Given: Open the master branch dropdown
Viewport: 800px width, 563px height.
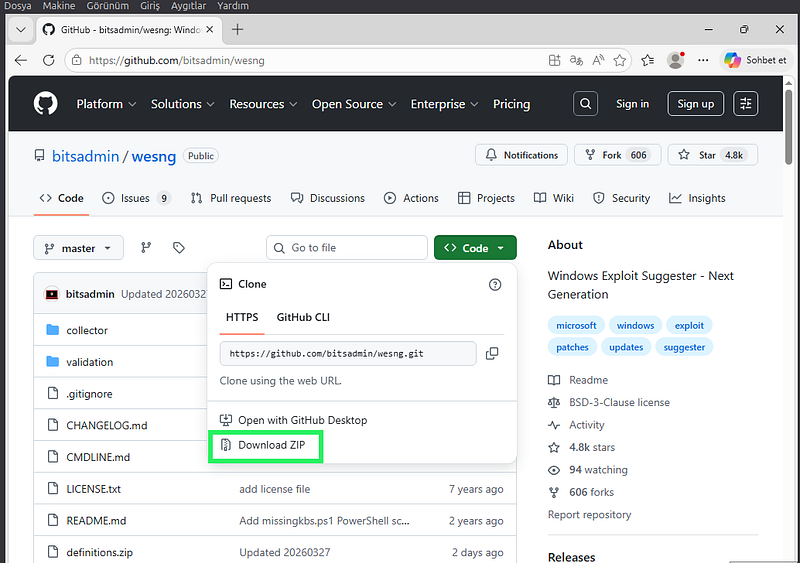Looking at the screenshot, I should (x=79, y=248).
